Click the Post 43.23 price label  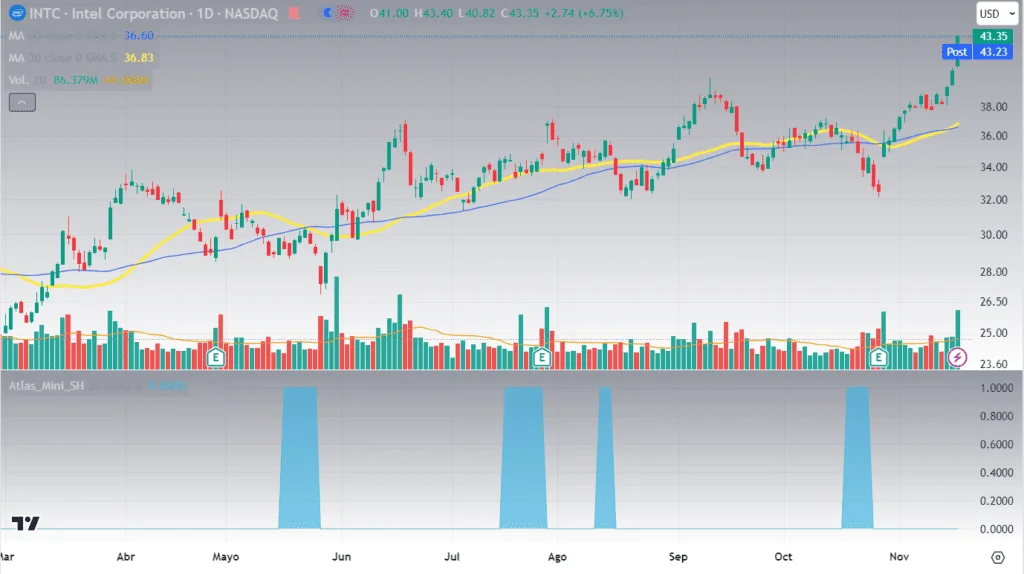coord(978,52)
